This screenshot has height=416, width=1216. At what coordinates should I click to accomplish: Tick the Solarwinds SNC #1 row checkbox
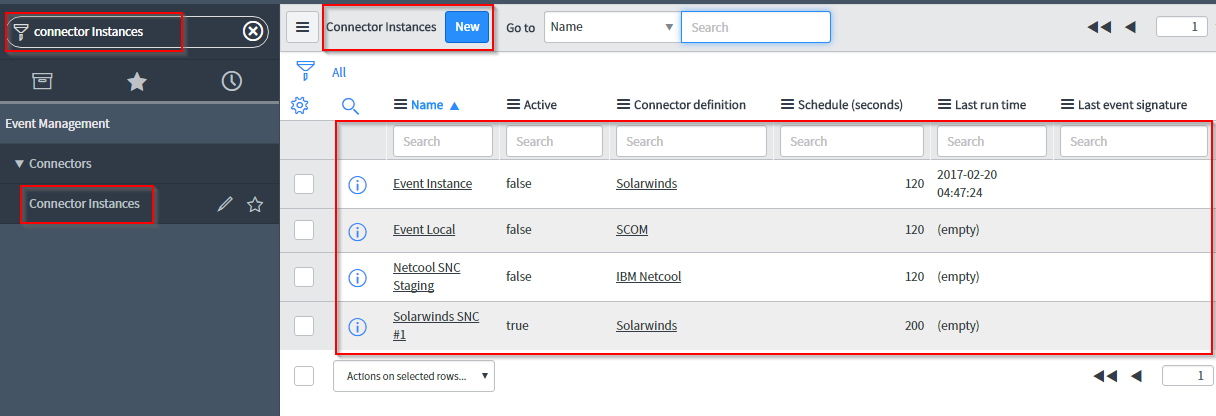pos(304,326)
